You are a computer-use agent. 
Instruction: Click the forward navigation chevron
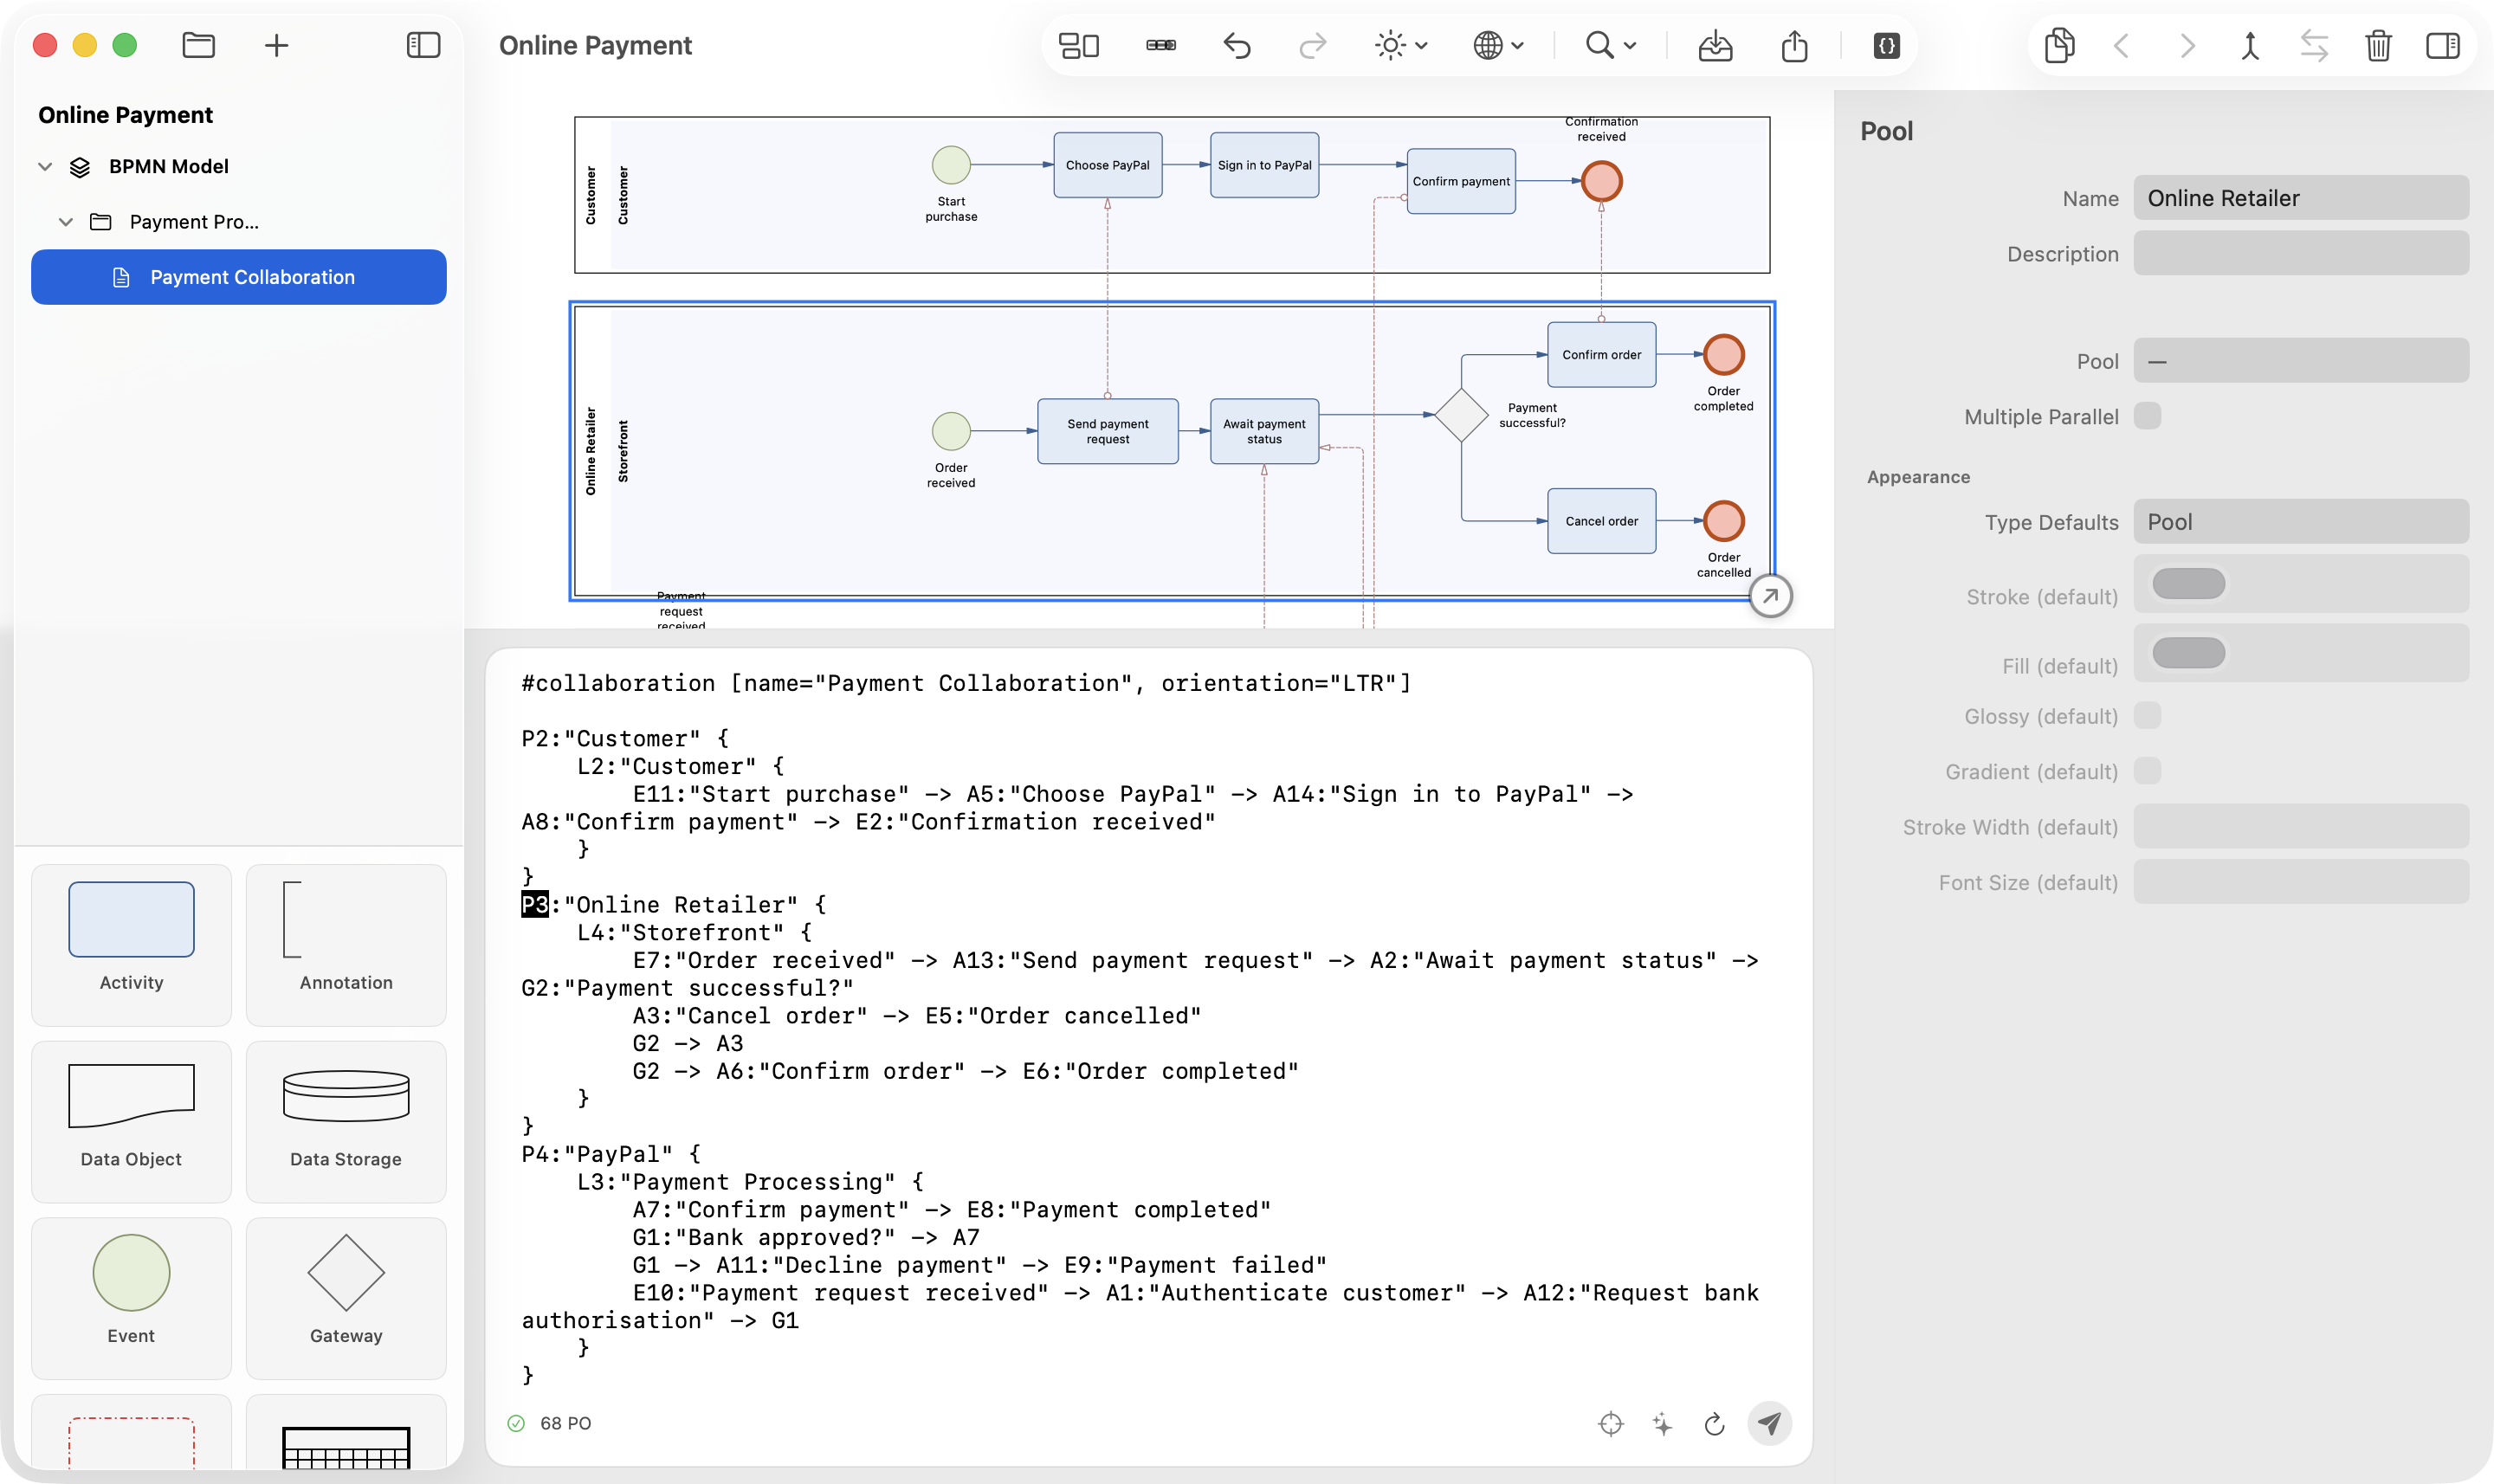pyautogui.click(x=2187, y=45)
